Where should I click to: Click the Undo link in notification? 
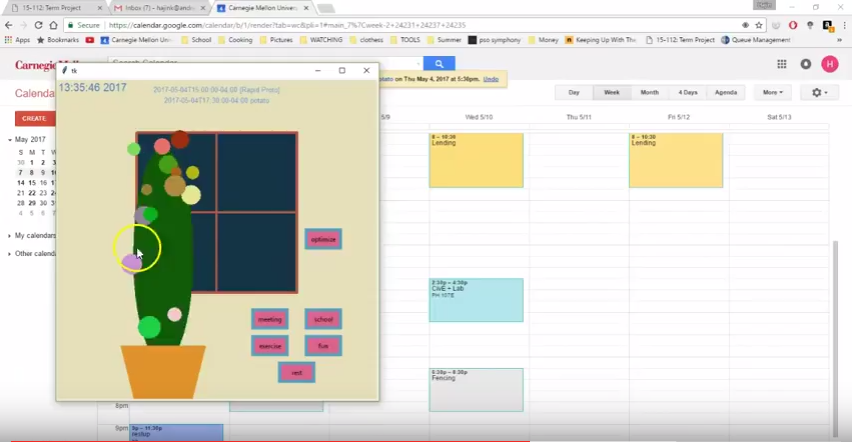491,79
